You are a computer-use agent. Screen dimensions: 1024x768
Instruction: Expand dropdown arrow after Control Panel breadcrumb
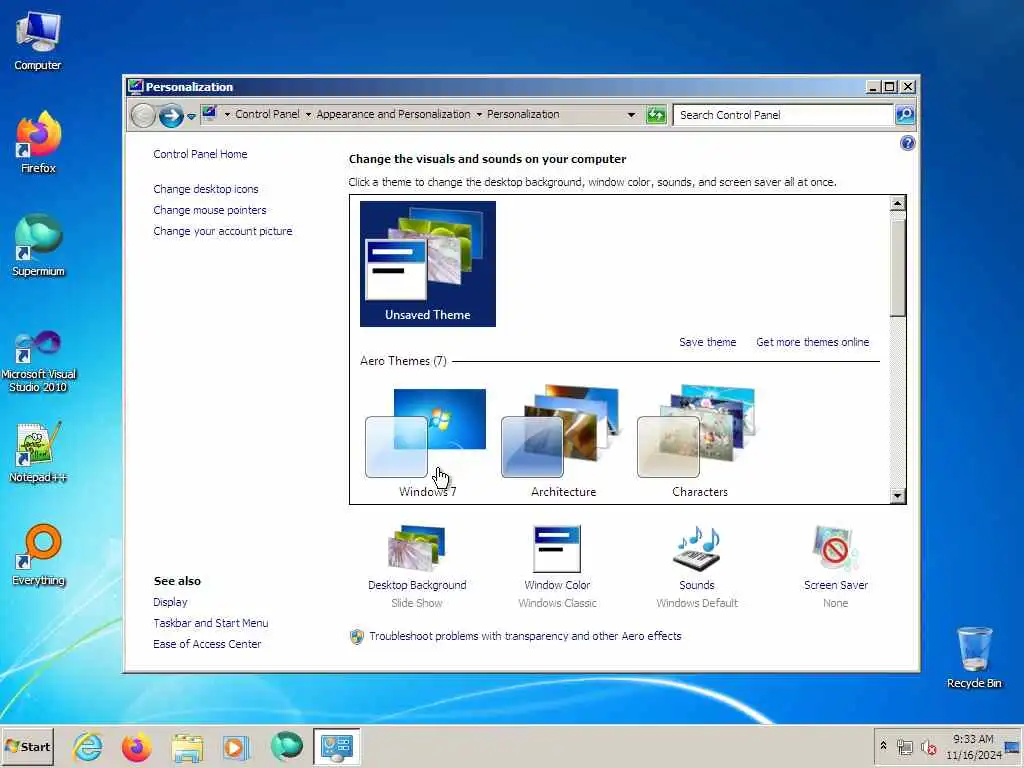tap(308, 114)
